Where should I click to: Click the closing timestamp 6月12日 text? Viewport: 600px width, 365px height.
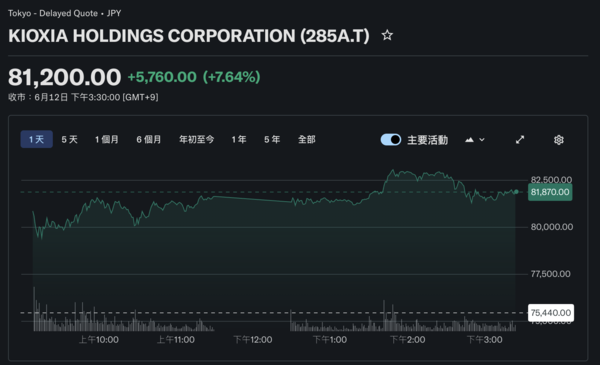83,97
